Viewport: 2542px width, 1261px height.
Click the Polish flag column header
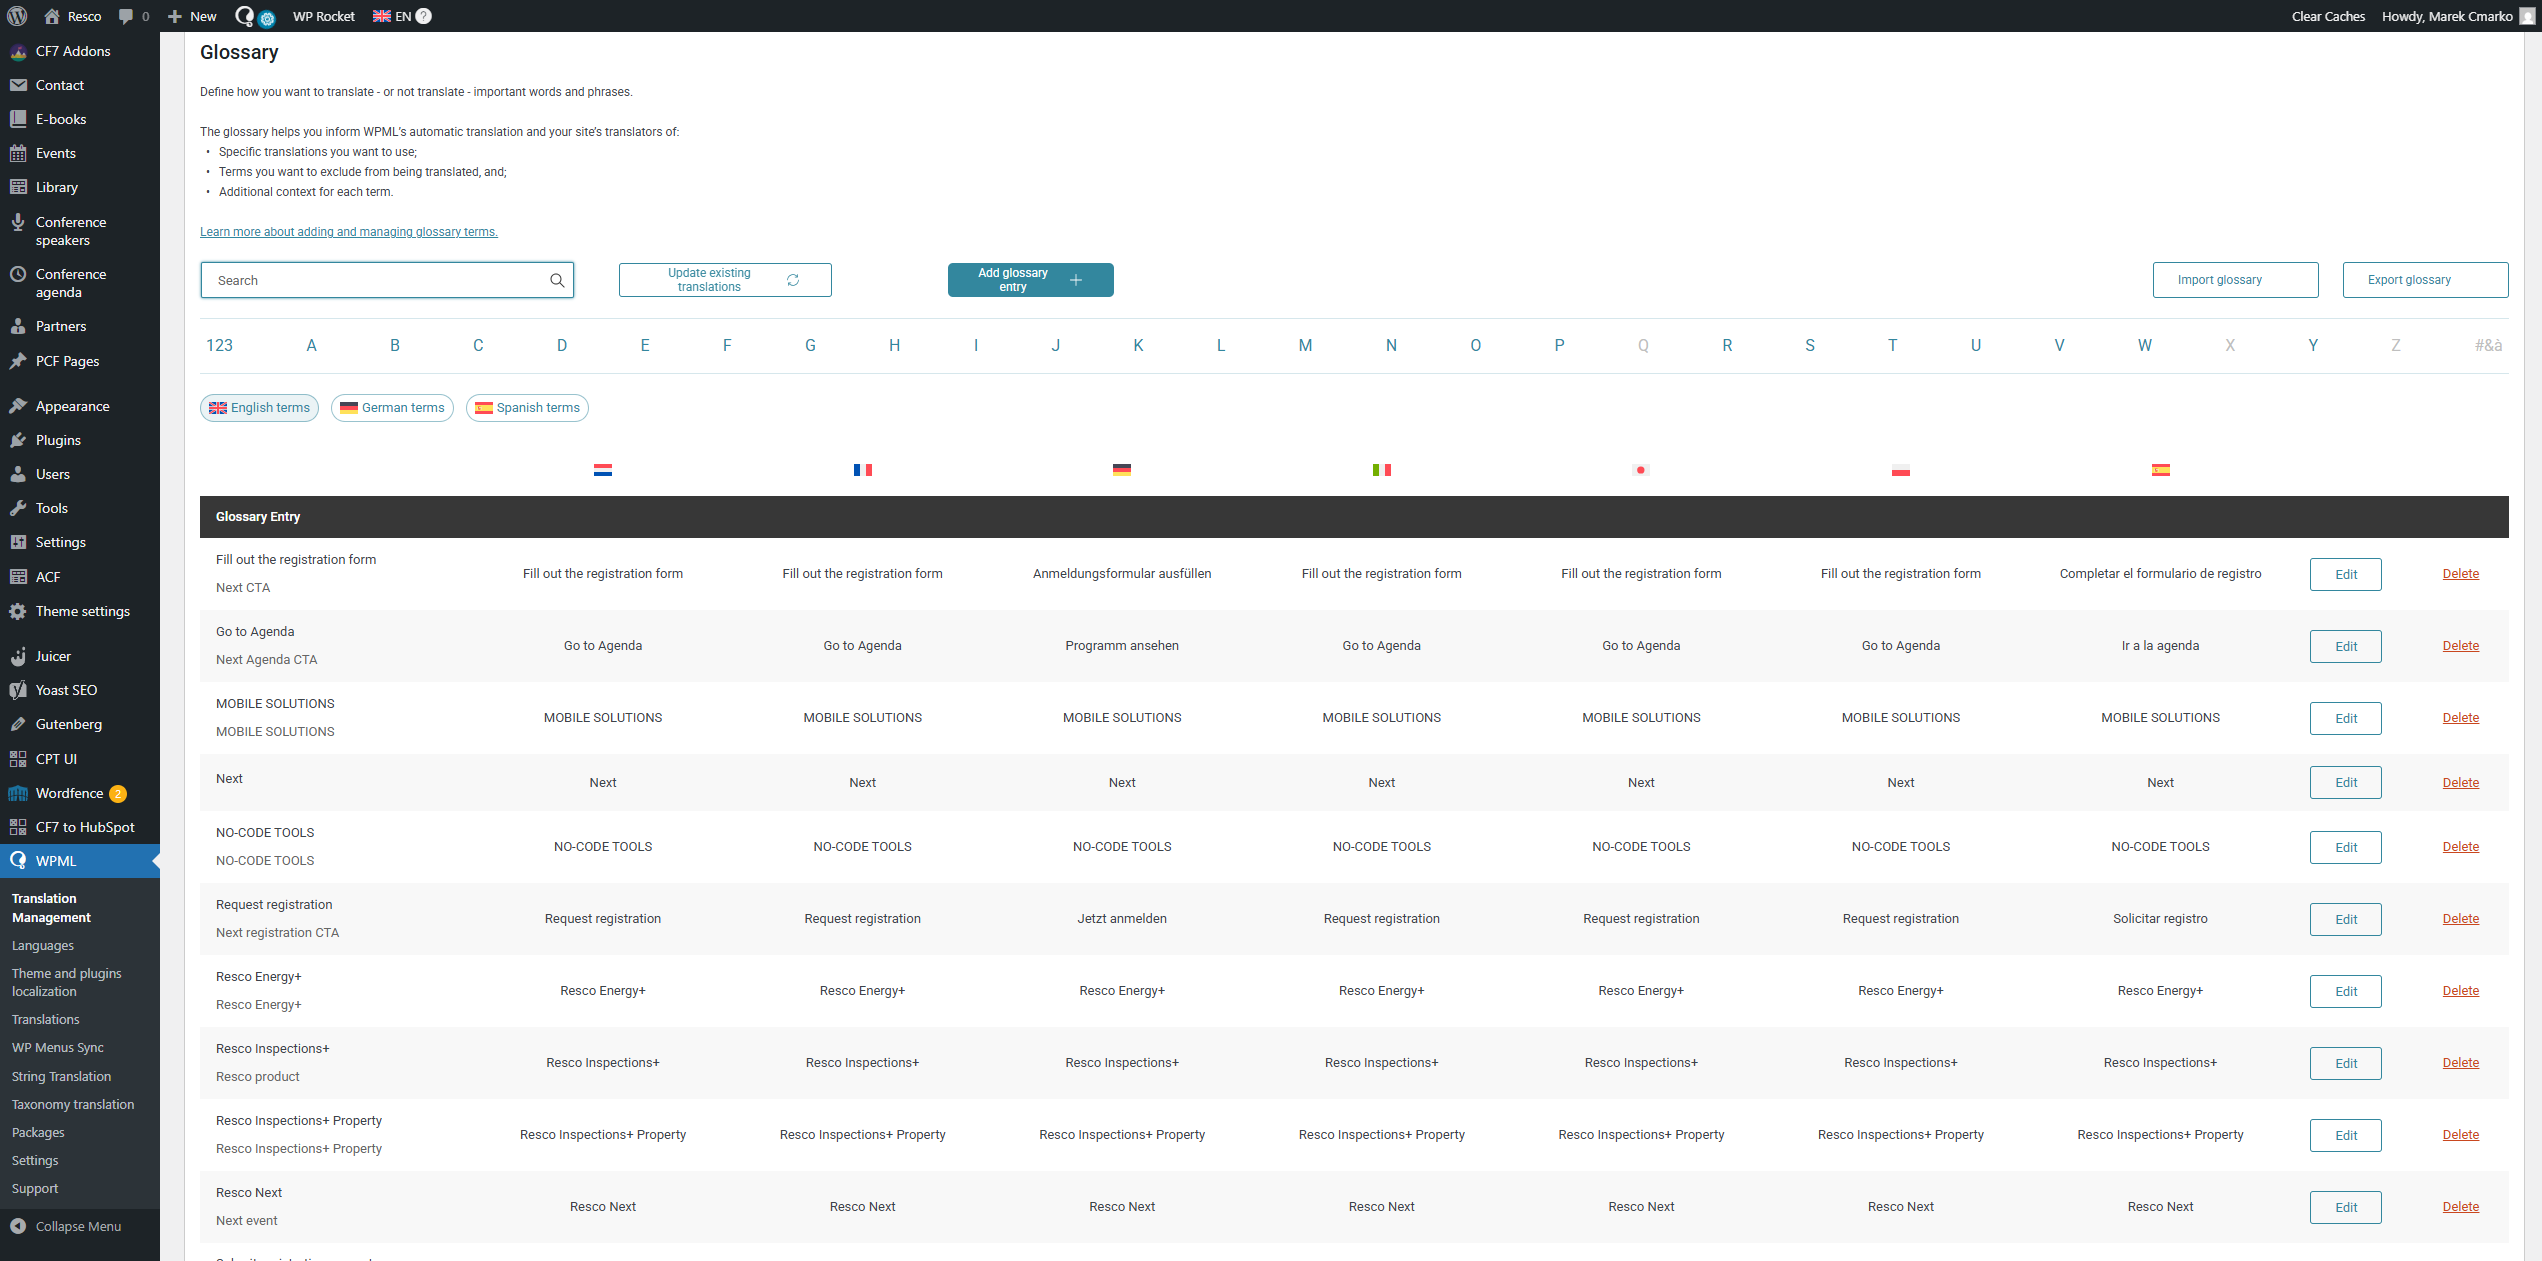pos(1901,470)
